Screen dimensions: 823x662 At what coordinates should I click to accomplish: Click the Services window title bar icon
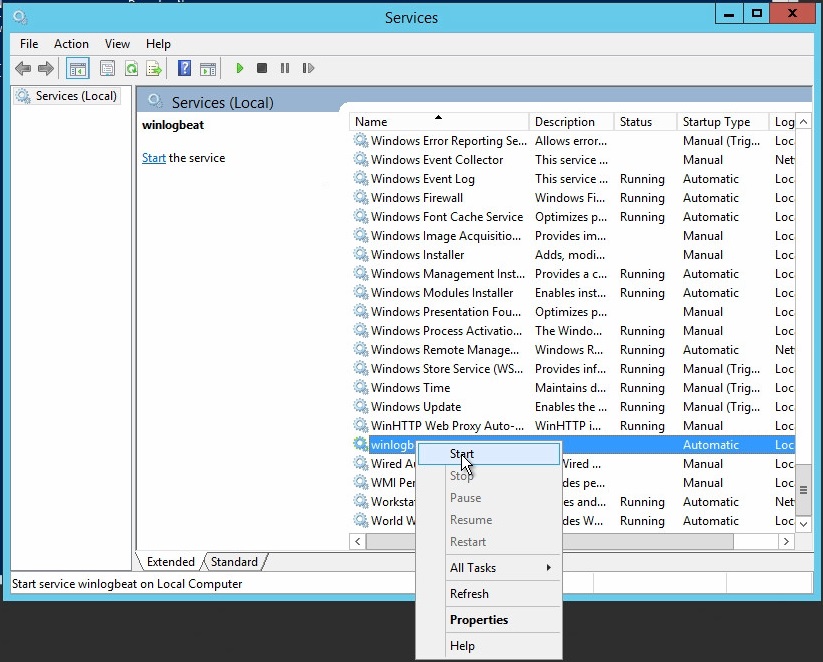coord(20,17)
